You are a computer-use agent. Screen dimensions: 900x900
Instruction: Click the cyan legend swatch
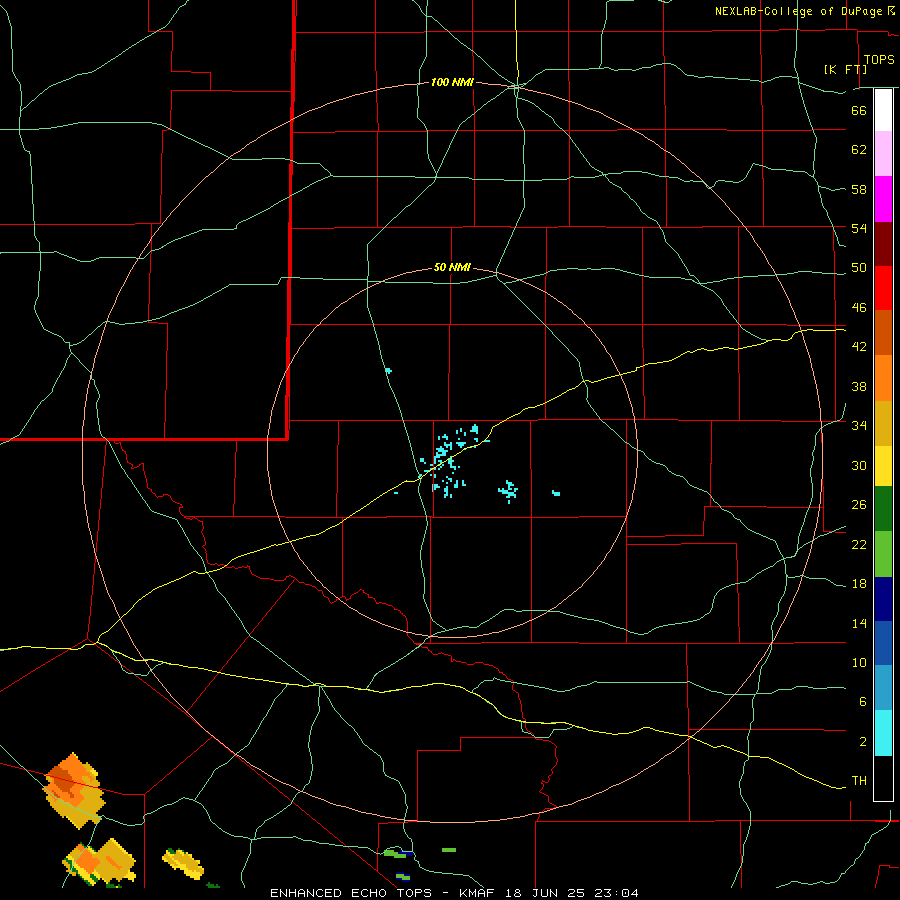click(x=883, y=733)
